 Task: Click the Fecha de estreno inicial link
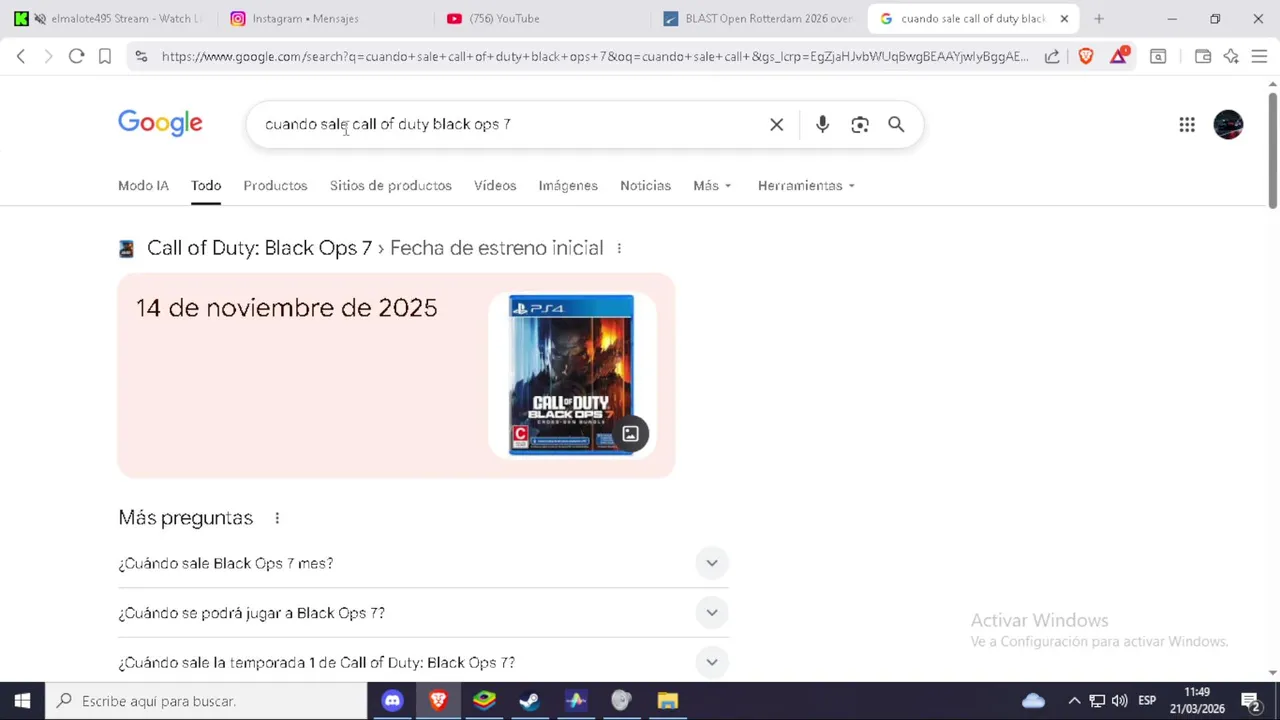497,248
